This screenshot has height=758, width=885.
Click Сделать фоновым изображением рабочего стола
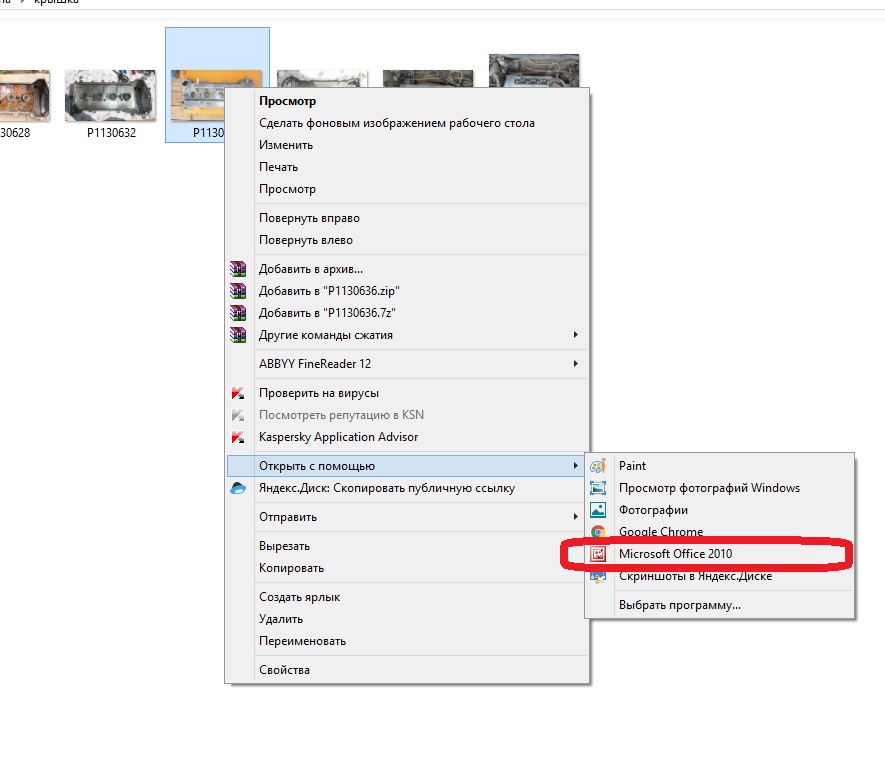[x=396, y=123]
